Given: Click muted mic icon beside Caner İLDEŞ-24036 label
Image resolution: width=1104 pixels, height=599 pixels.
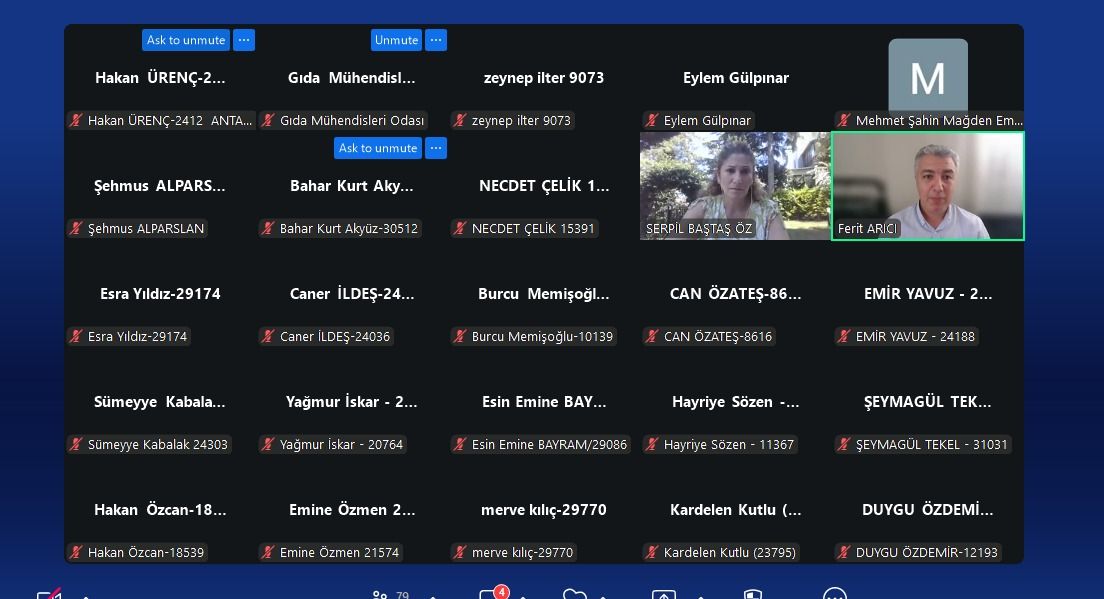Looking at the screenshot, I should [268, 336].
